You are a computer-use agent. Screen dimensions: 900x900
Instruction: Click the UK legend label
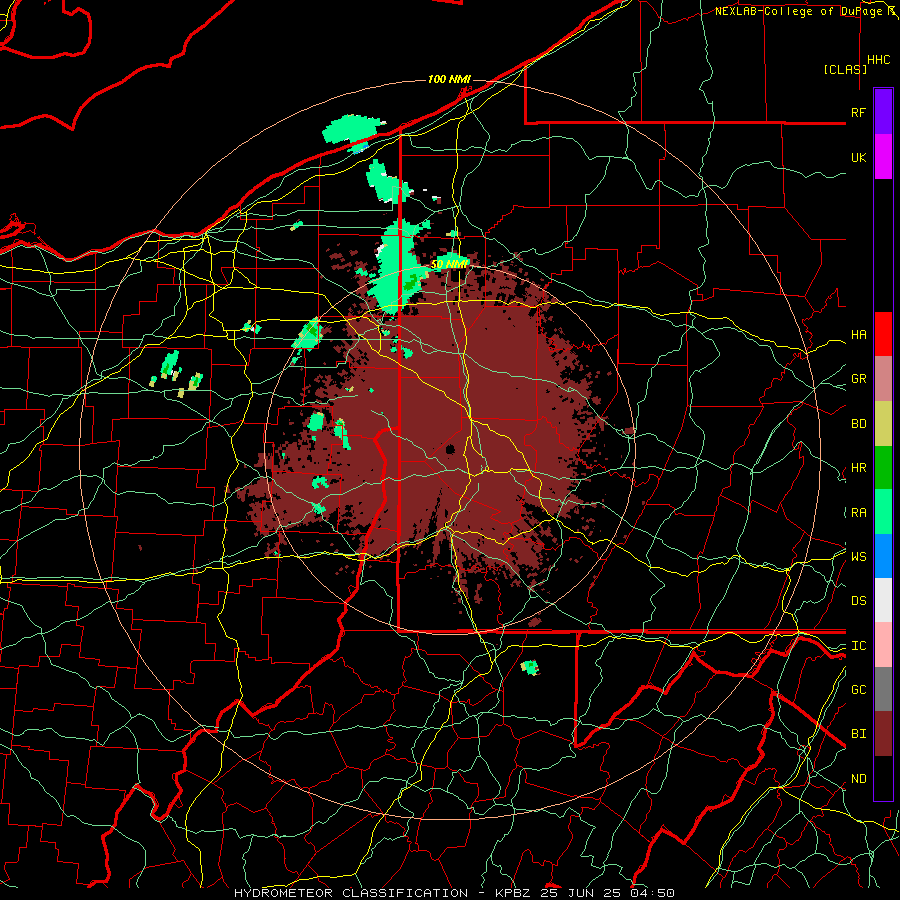858,157
